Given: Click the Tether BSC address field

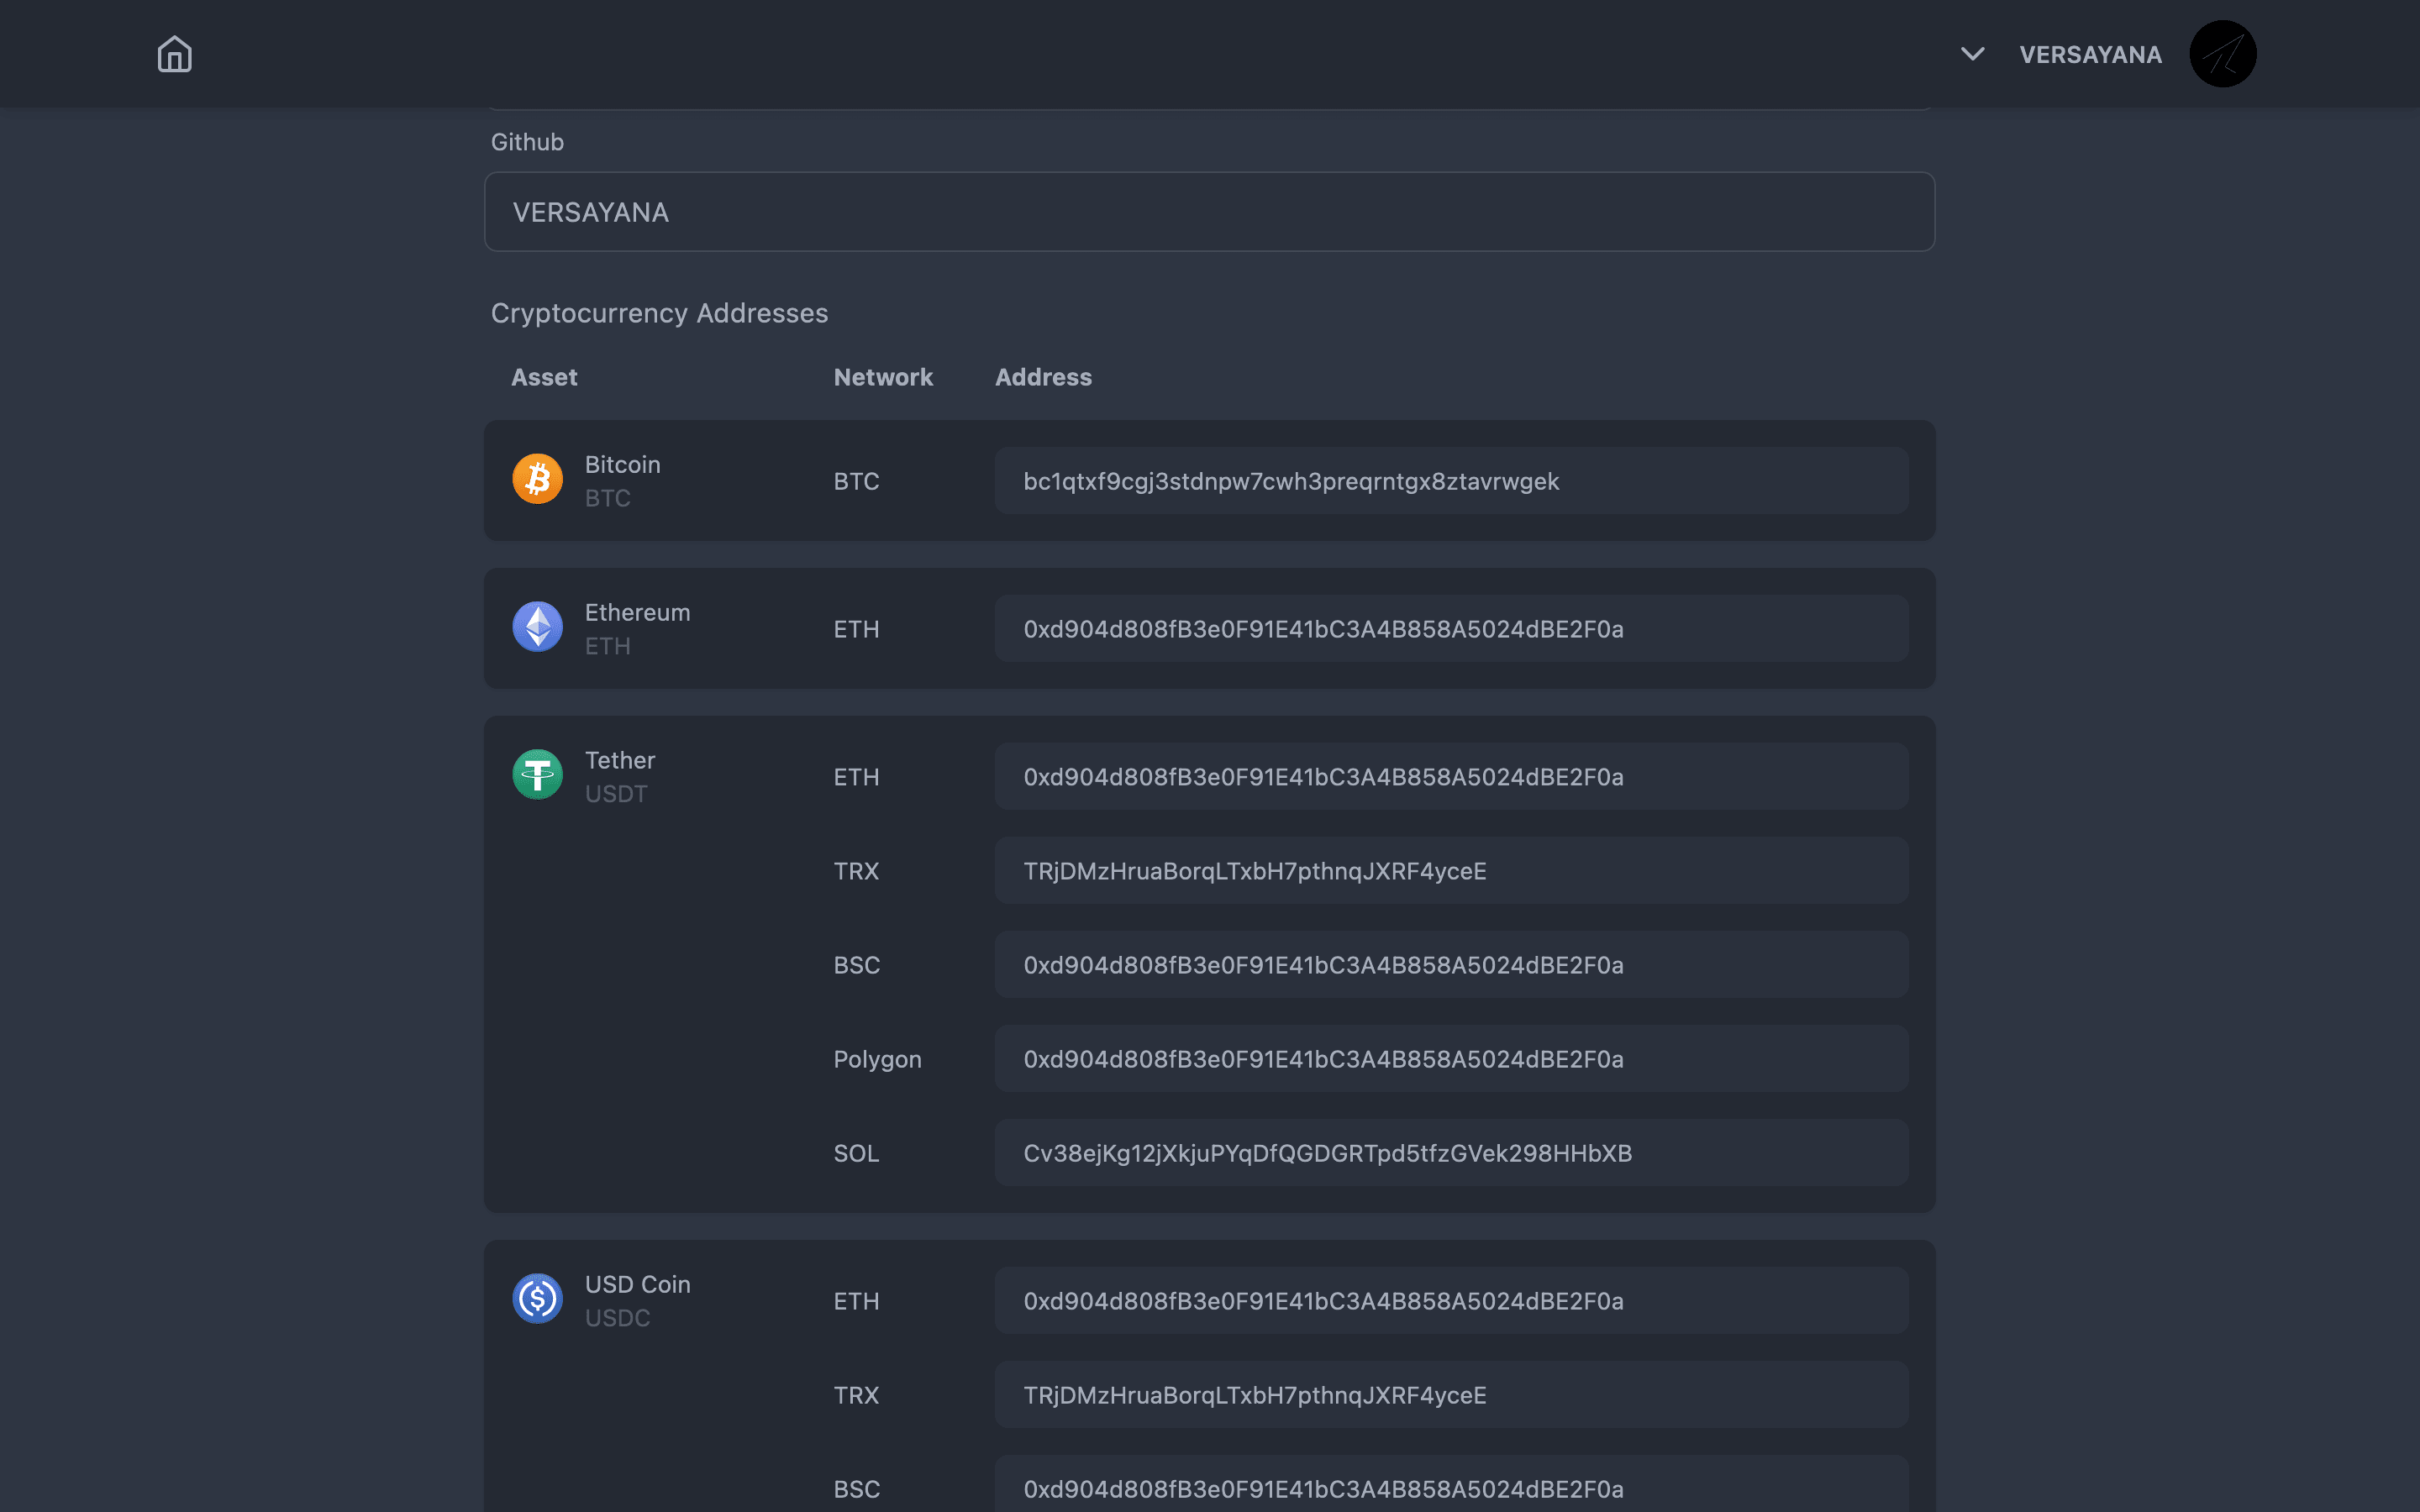Looking at the screenshot, I should pyautogui.click(x=1450, y=964).
